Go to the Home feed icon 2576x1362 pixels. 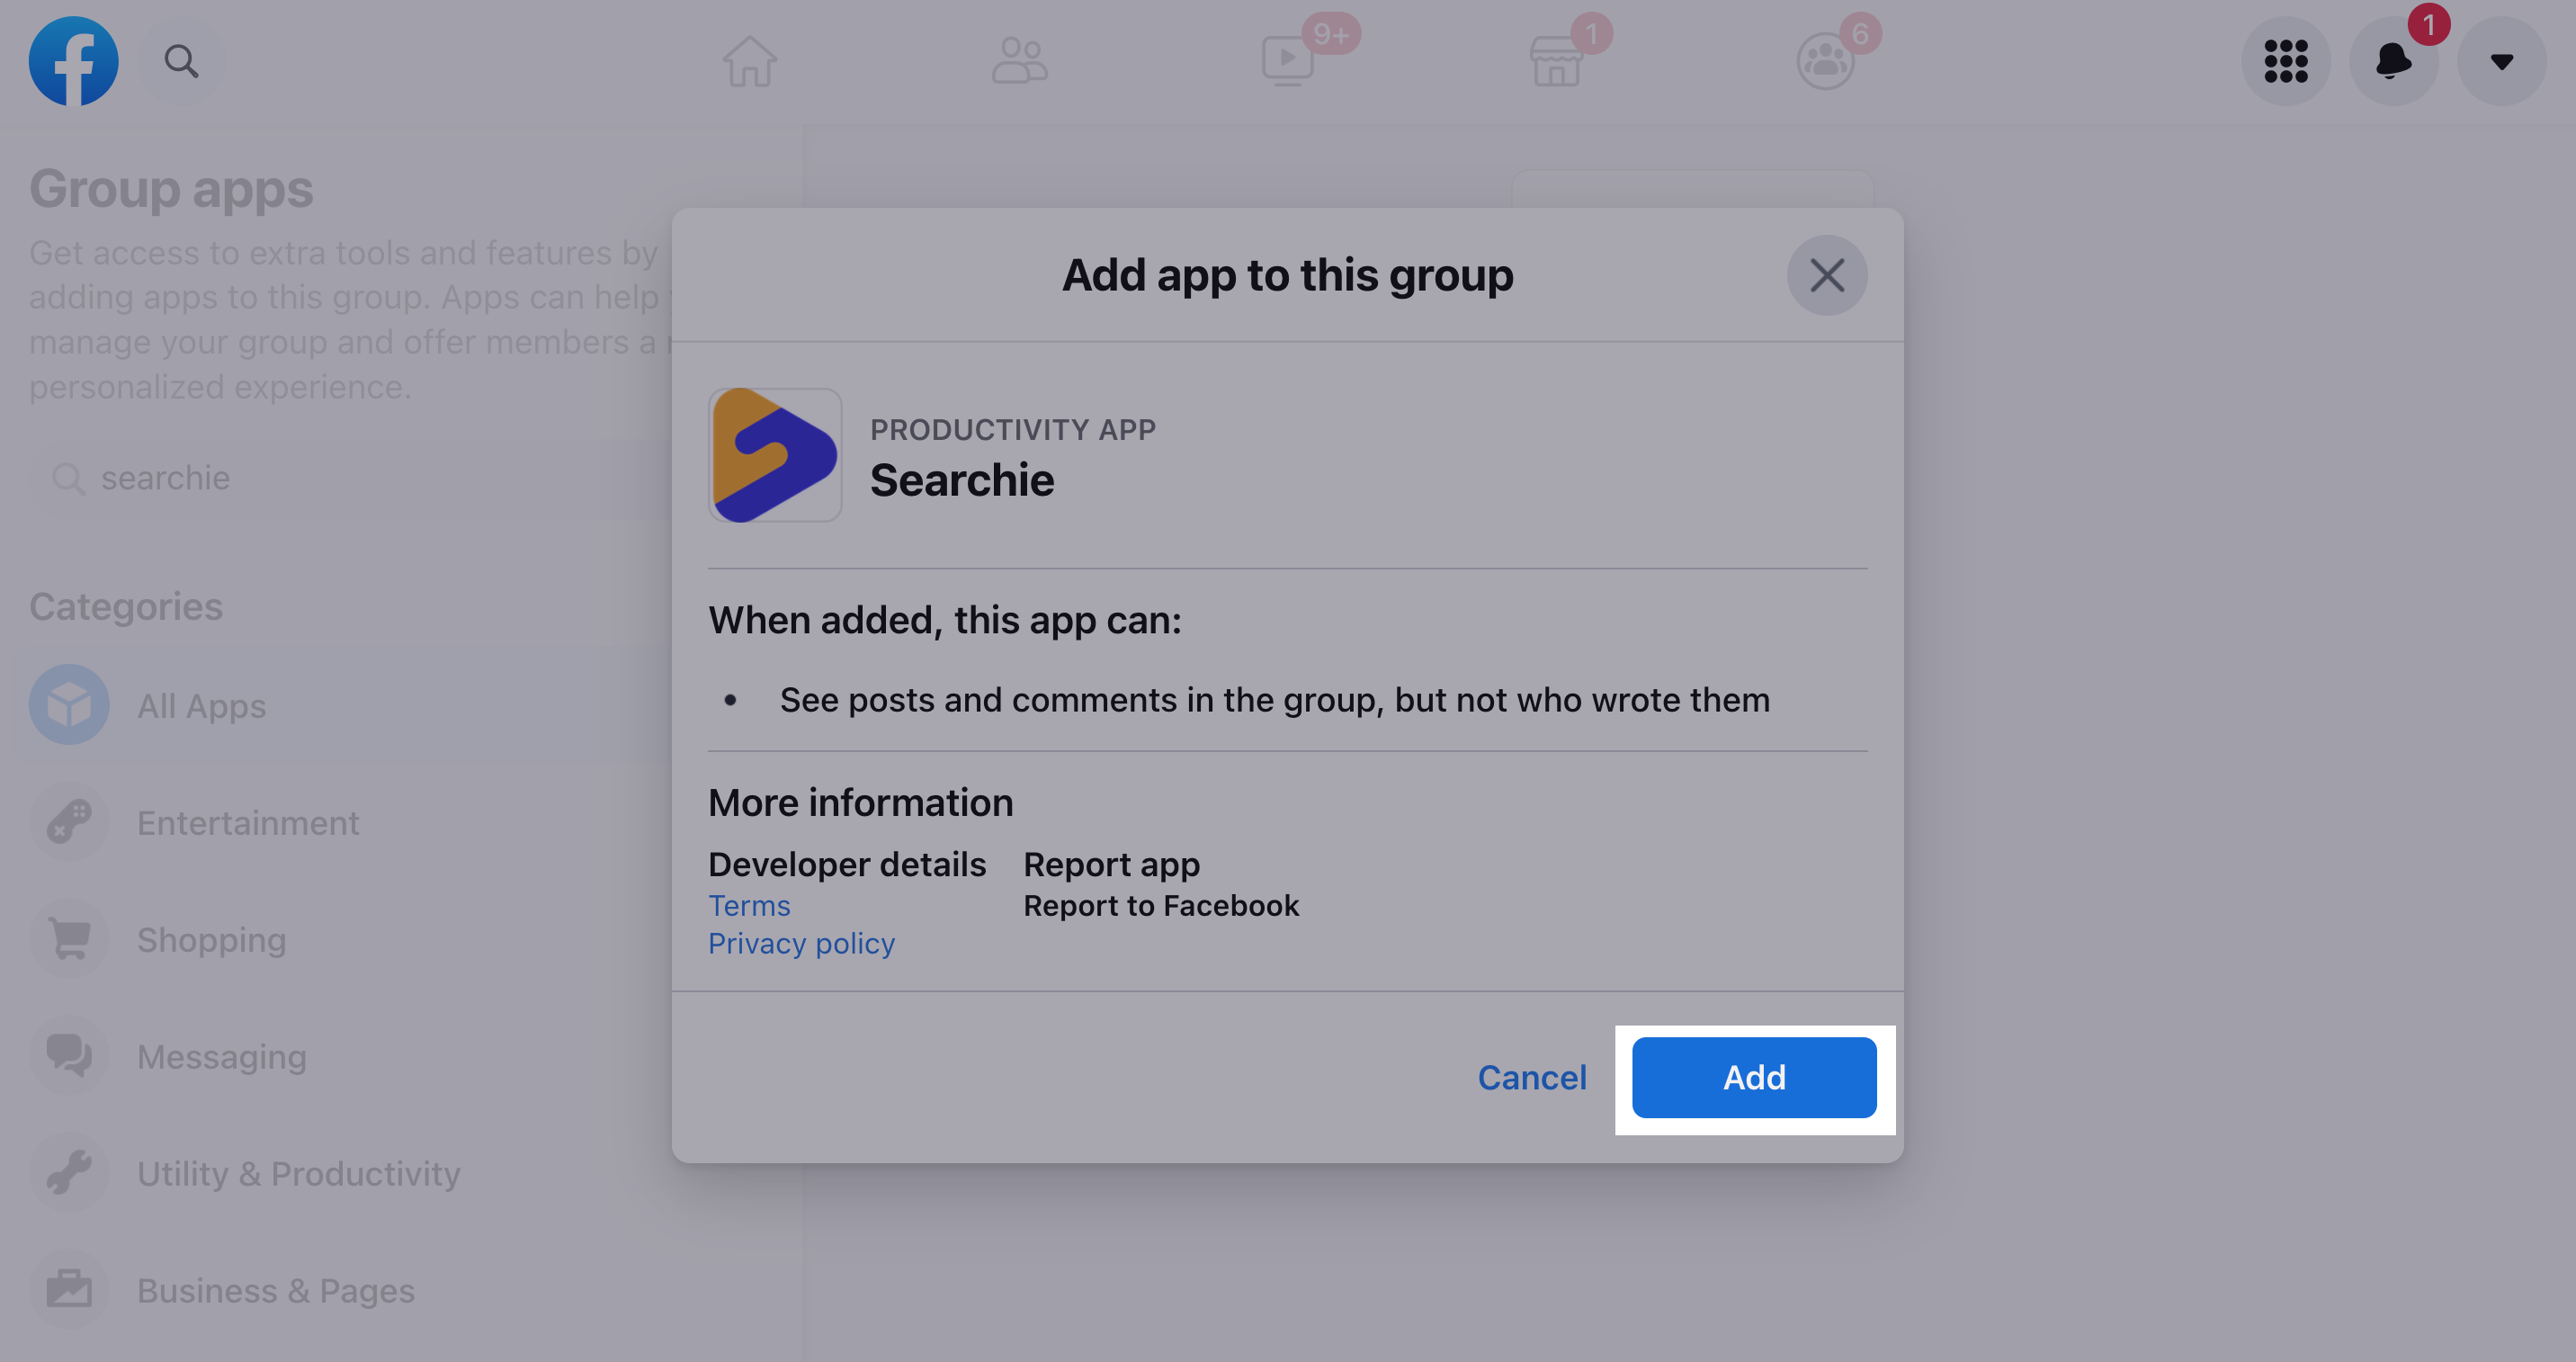750,61
